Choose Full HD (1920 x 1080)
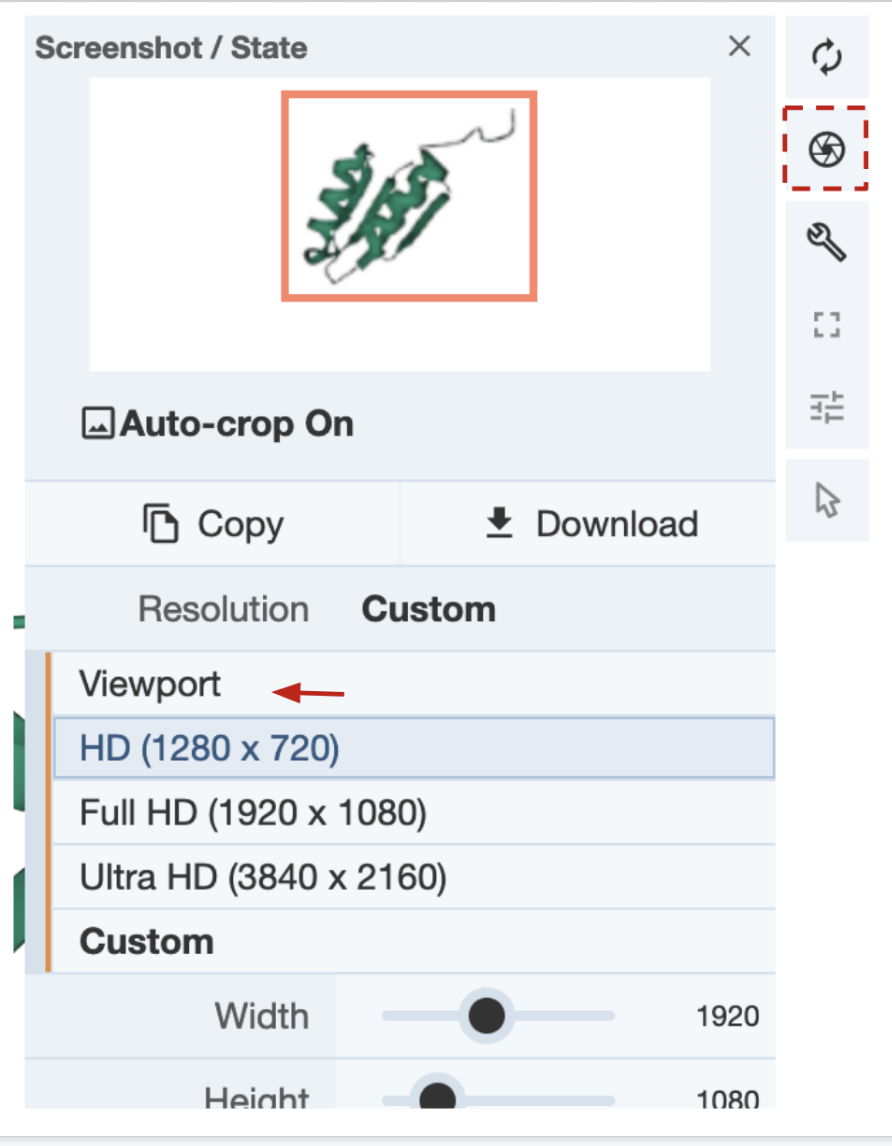Image resolution: width=892 pixels, height=1146 pixels. pos(253,813)
